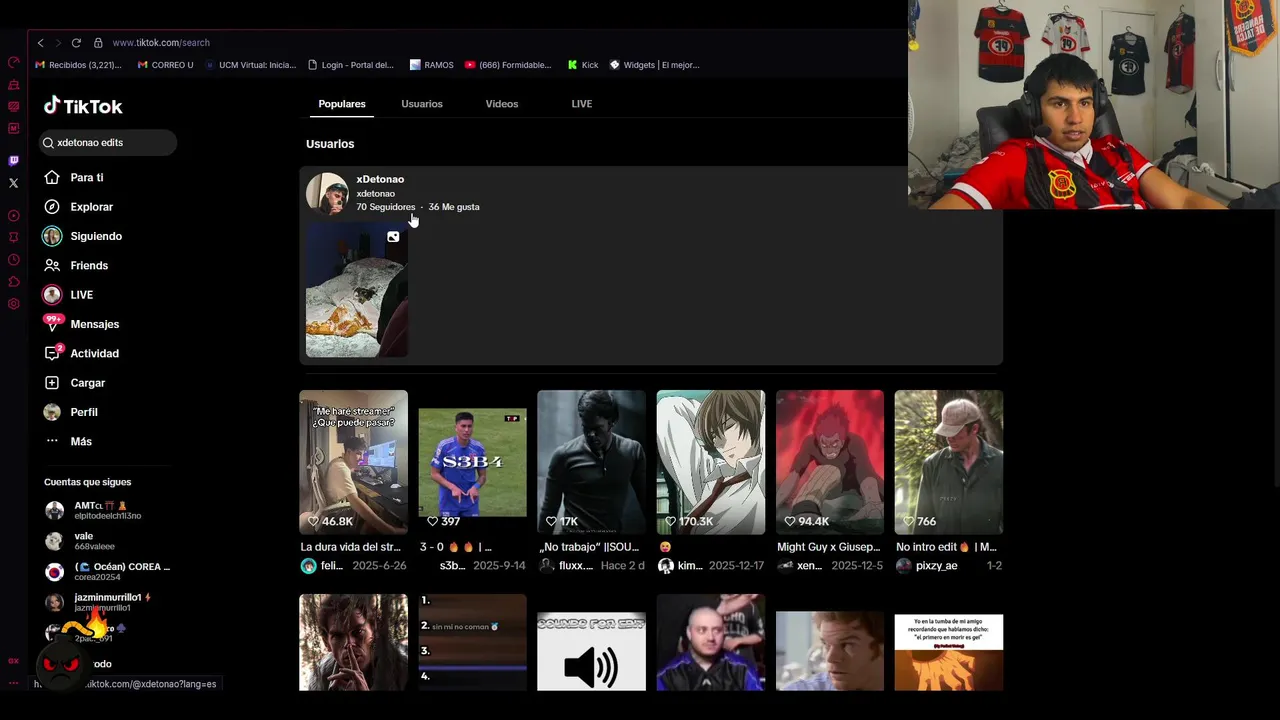The image size is (1280, 720).
Task: Switch to the Videos tab
Action: (502, 104)
